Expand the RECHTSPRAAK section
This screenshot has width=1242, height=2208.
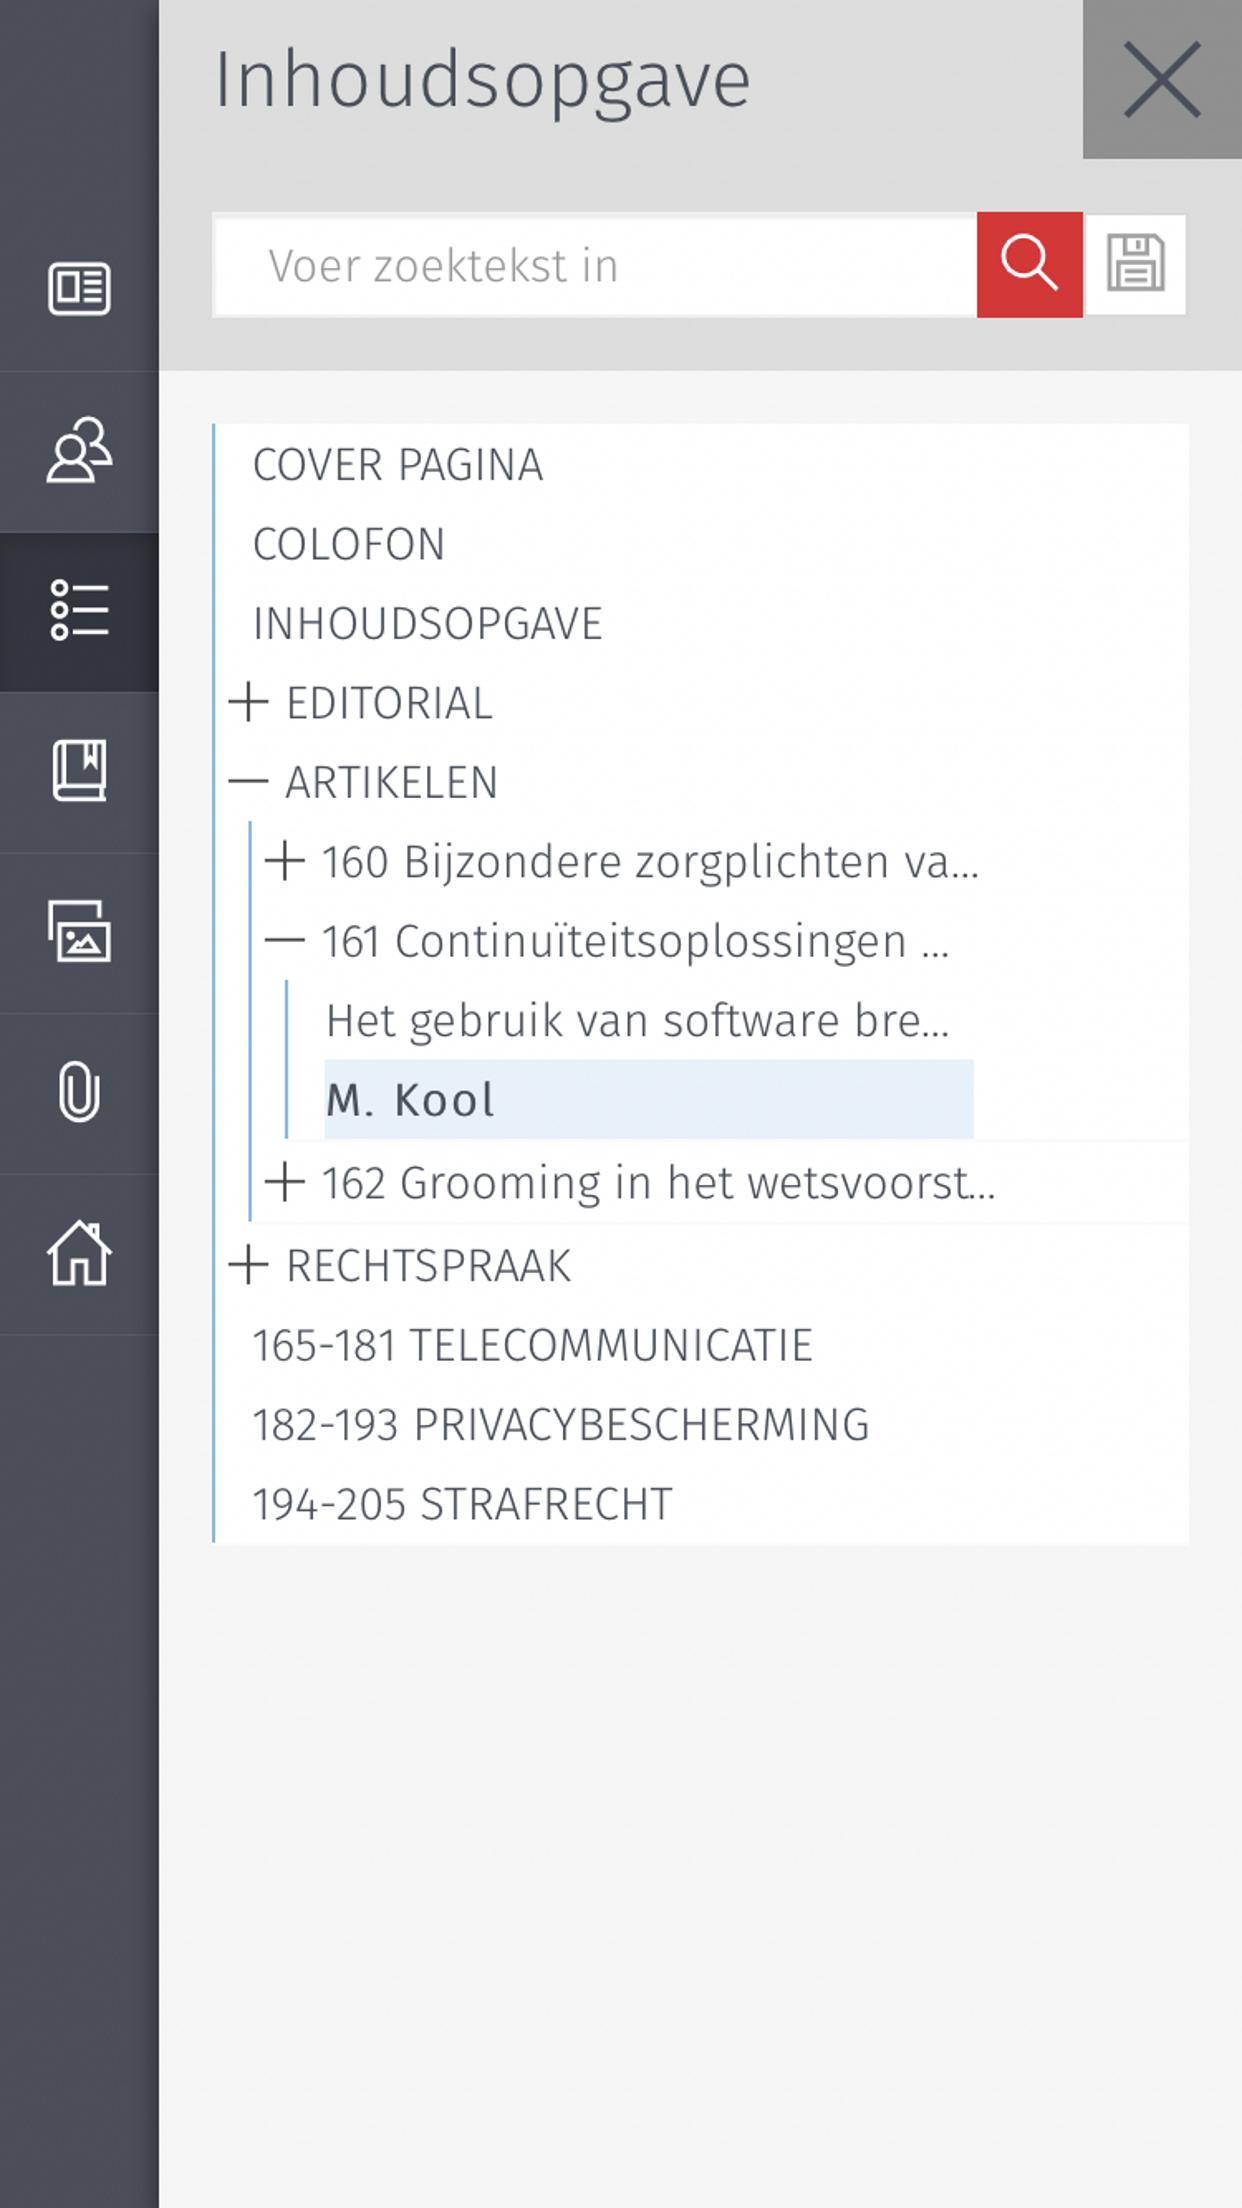click(248, 1266)
